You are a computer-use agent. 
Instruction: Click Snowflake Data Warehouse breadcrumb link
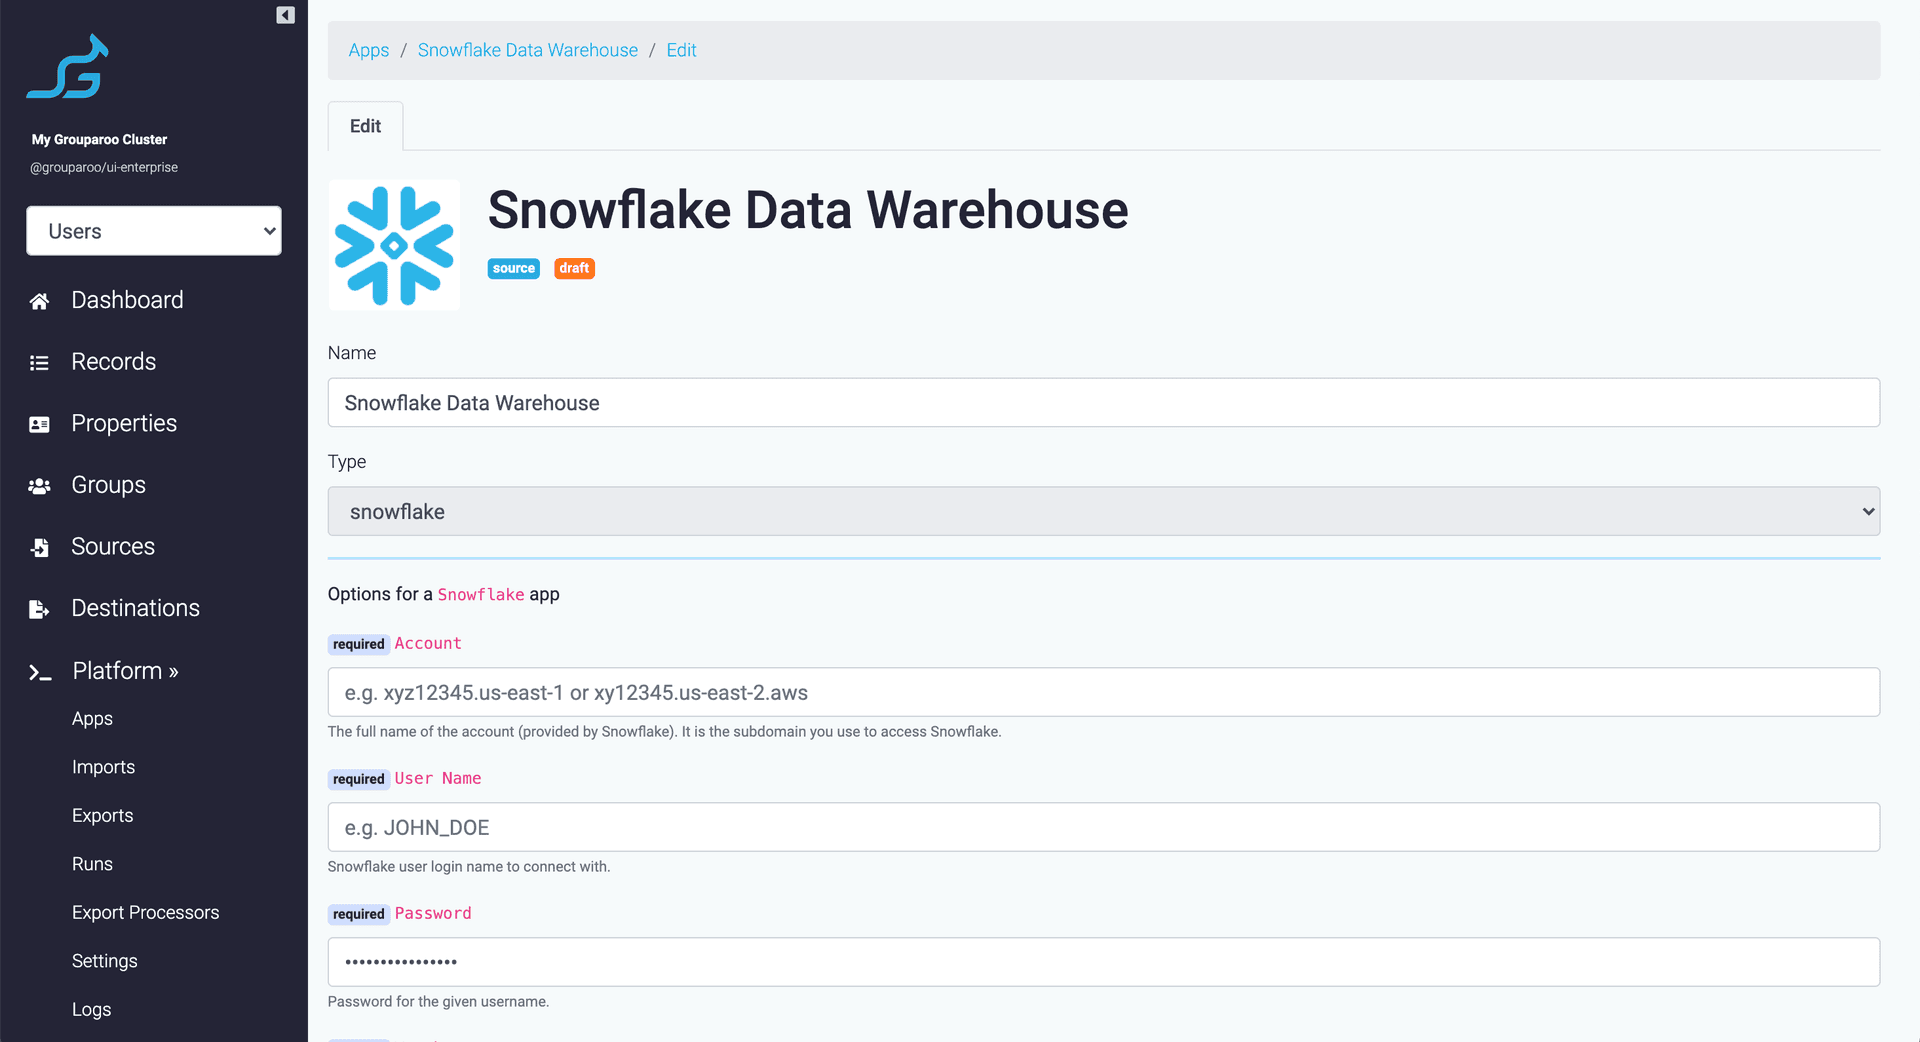point(527,50)
